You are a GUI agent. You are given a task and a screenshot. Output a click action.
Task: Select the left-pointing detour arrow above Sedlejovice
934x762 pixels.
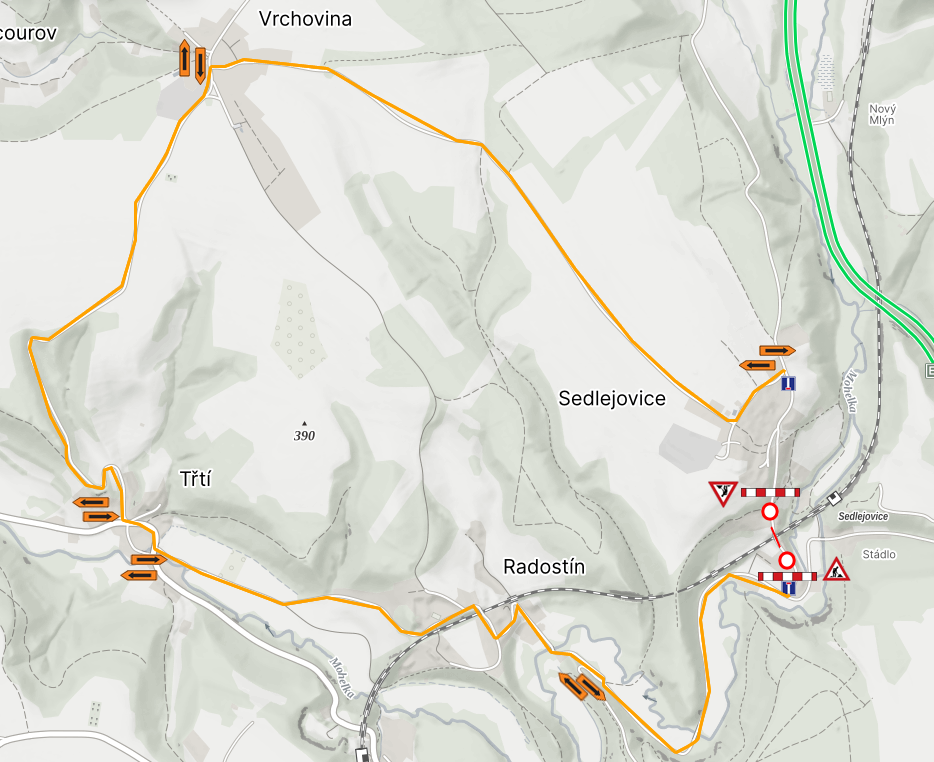click(757, 365)
